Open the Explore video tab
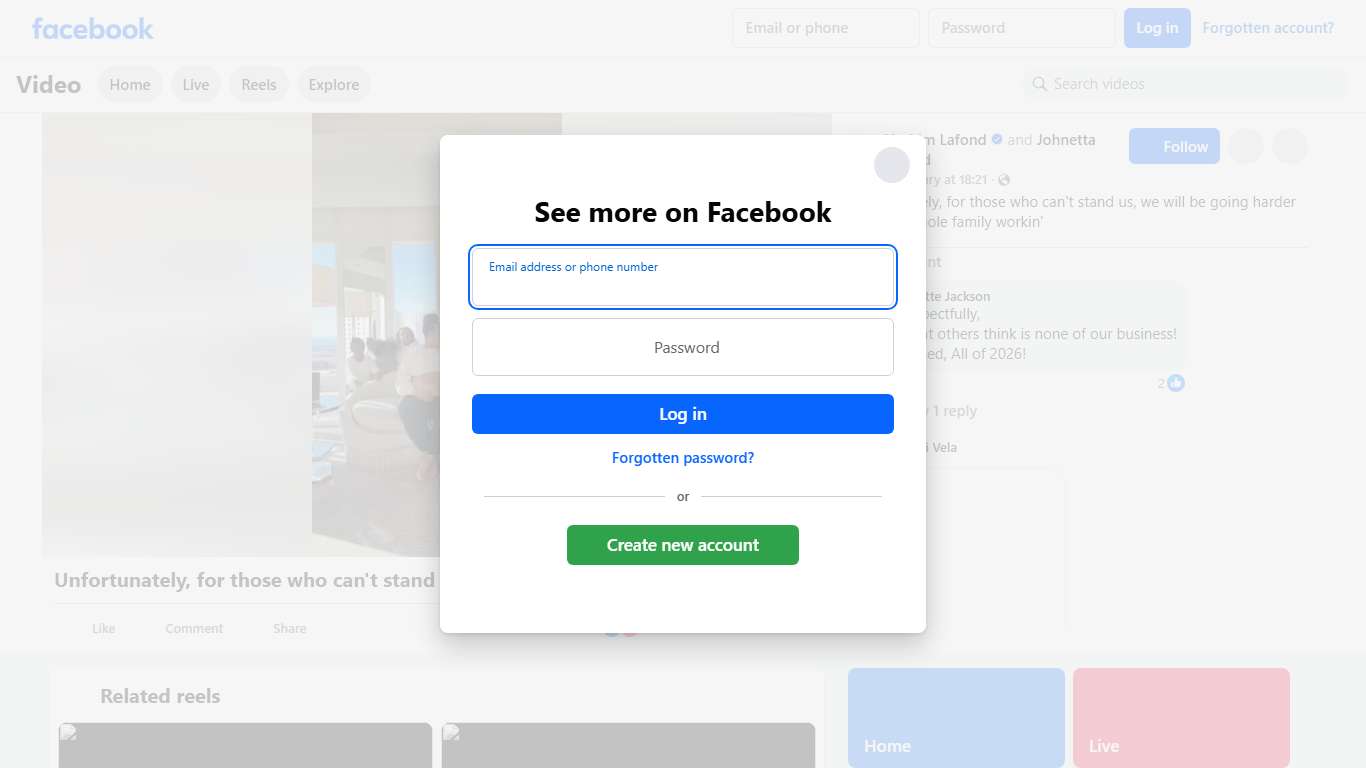The width and height of the screenshot is (1366, 768). click(334, 85)
